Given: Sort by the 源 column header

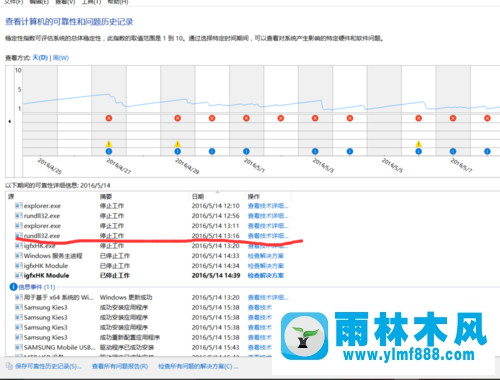Looking at the screenshot, I should tap(52, 196).
